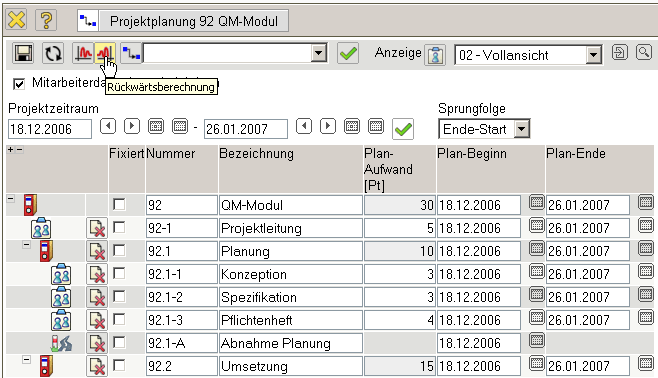Click the QM-Modul red binder icon

[30, 205]
